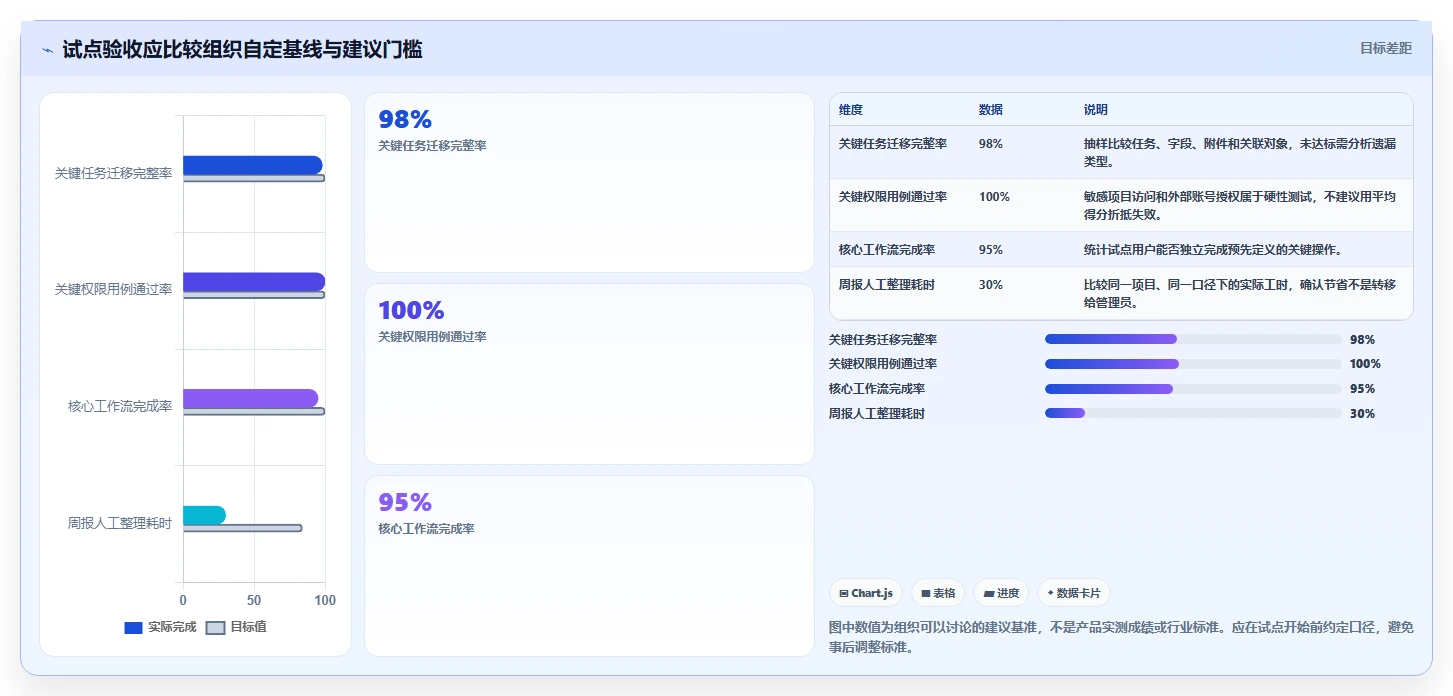This screenshot has height=696, width=1453.
Task: Click the 说明 table column header
Action: coord(1096,110)
